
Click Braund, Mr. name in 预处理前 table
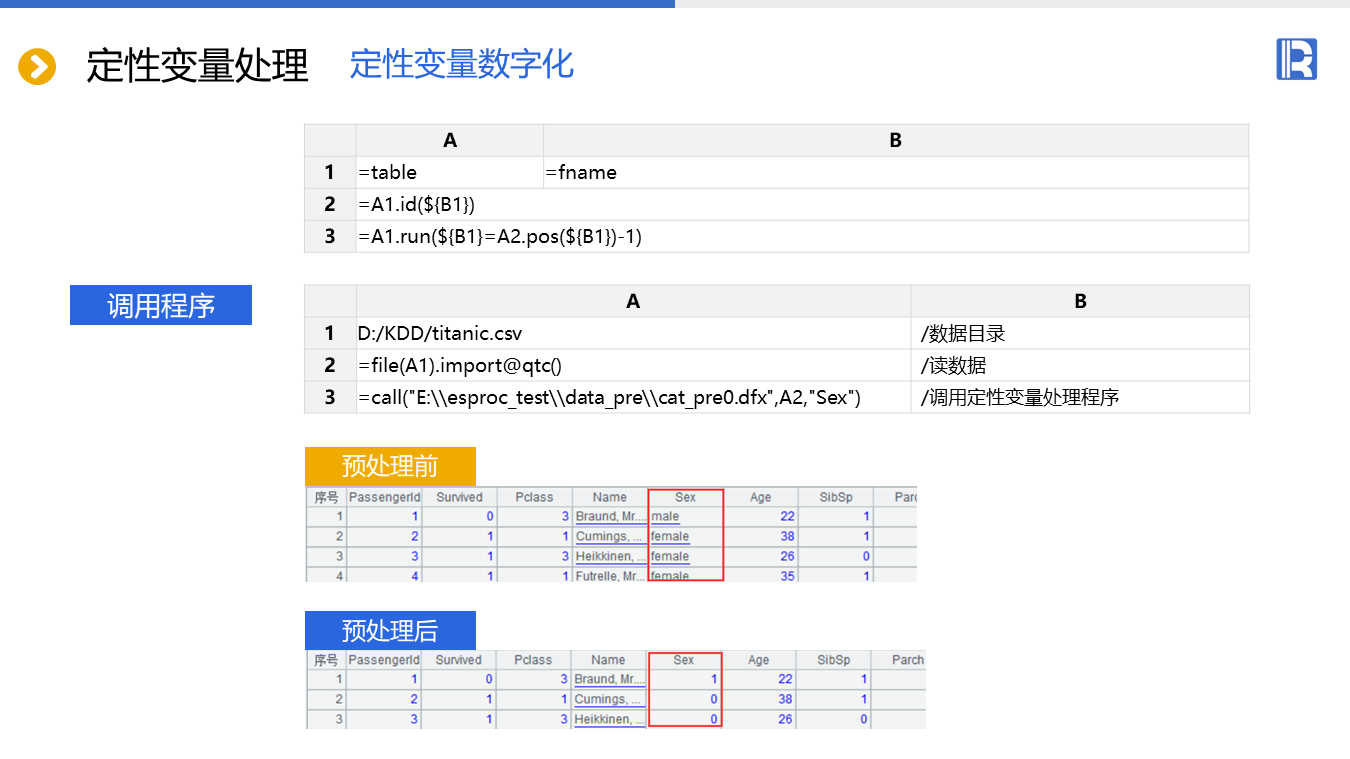(610, 517)
